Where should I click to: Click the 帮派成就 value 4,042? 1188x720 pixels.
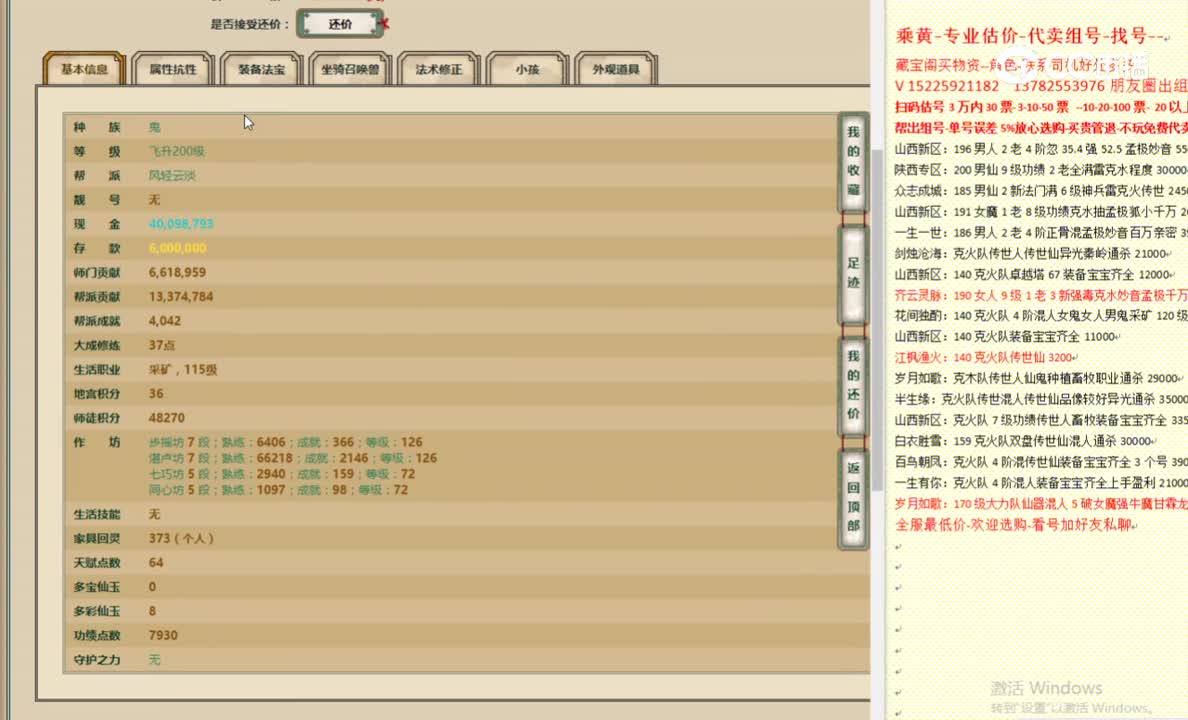pos(164,321)
